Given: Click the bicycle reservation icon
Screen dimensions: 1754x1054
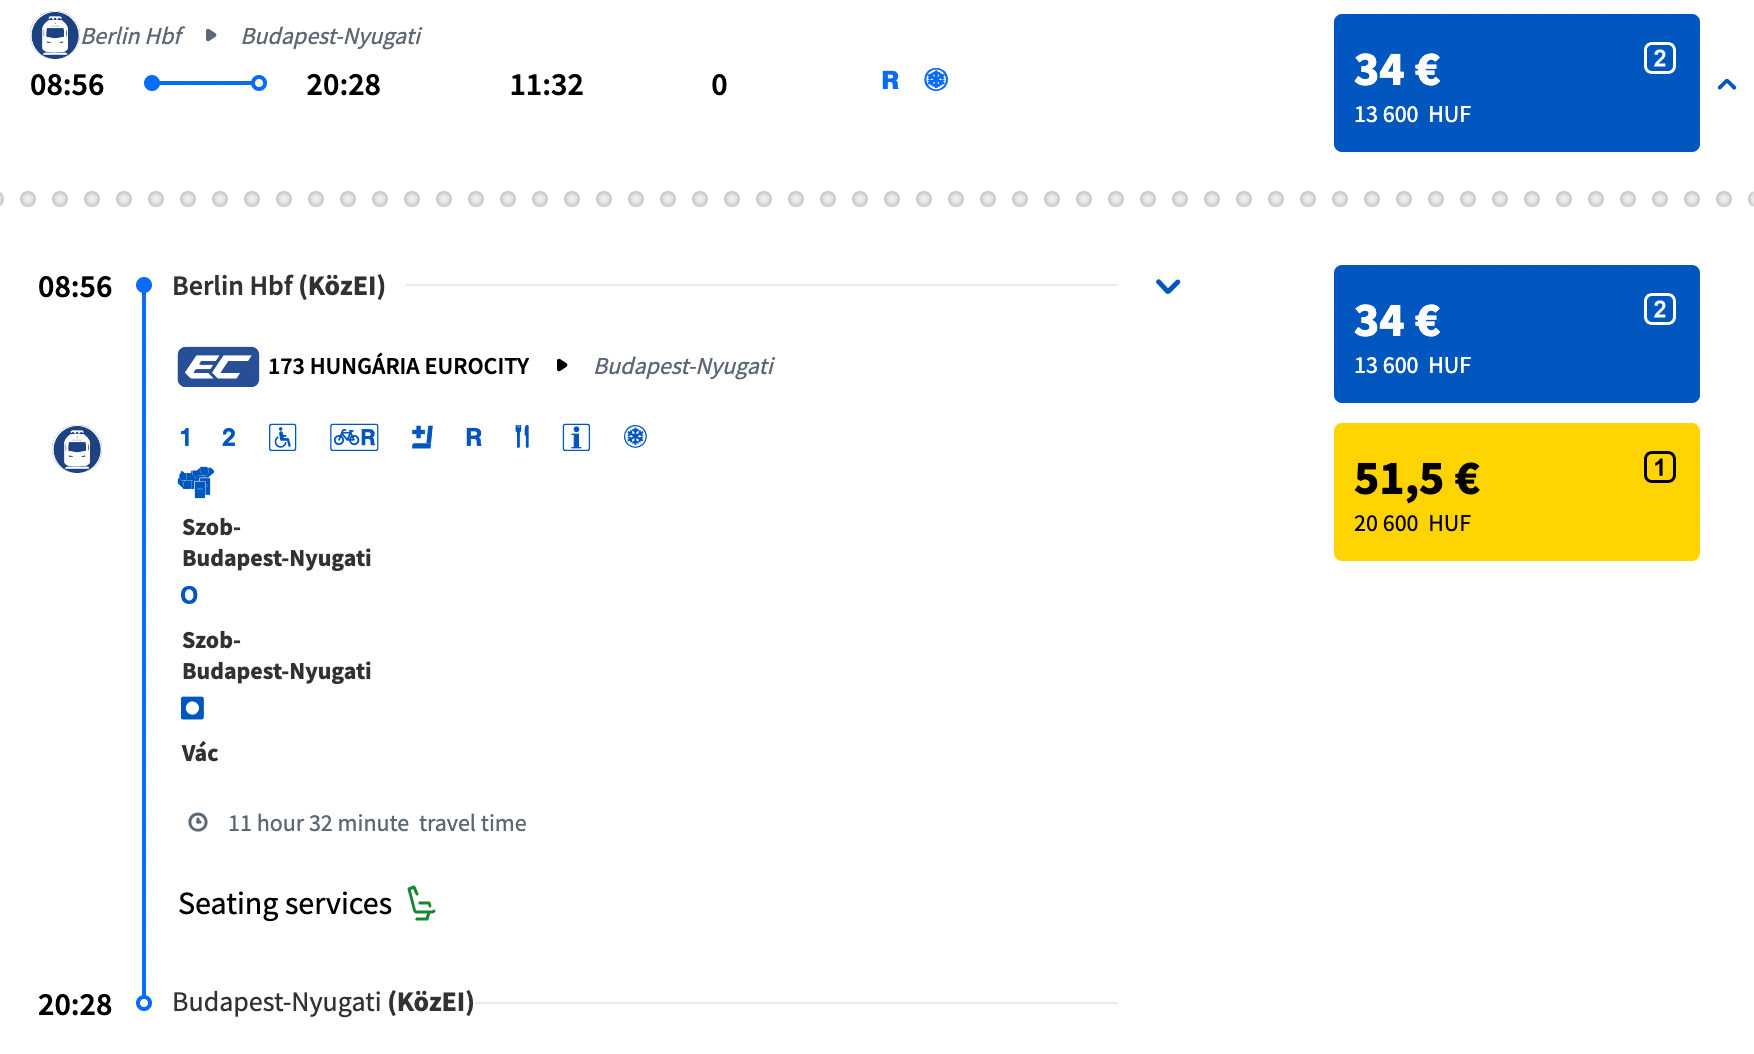Looking at the screenshot, I should click(x=354, y=437).
